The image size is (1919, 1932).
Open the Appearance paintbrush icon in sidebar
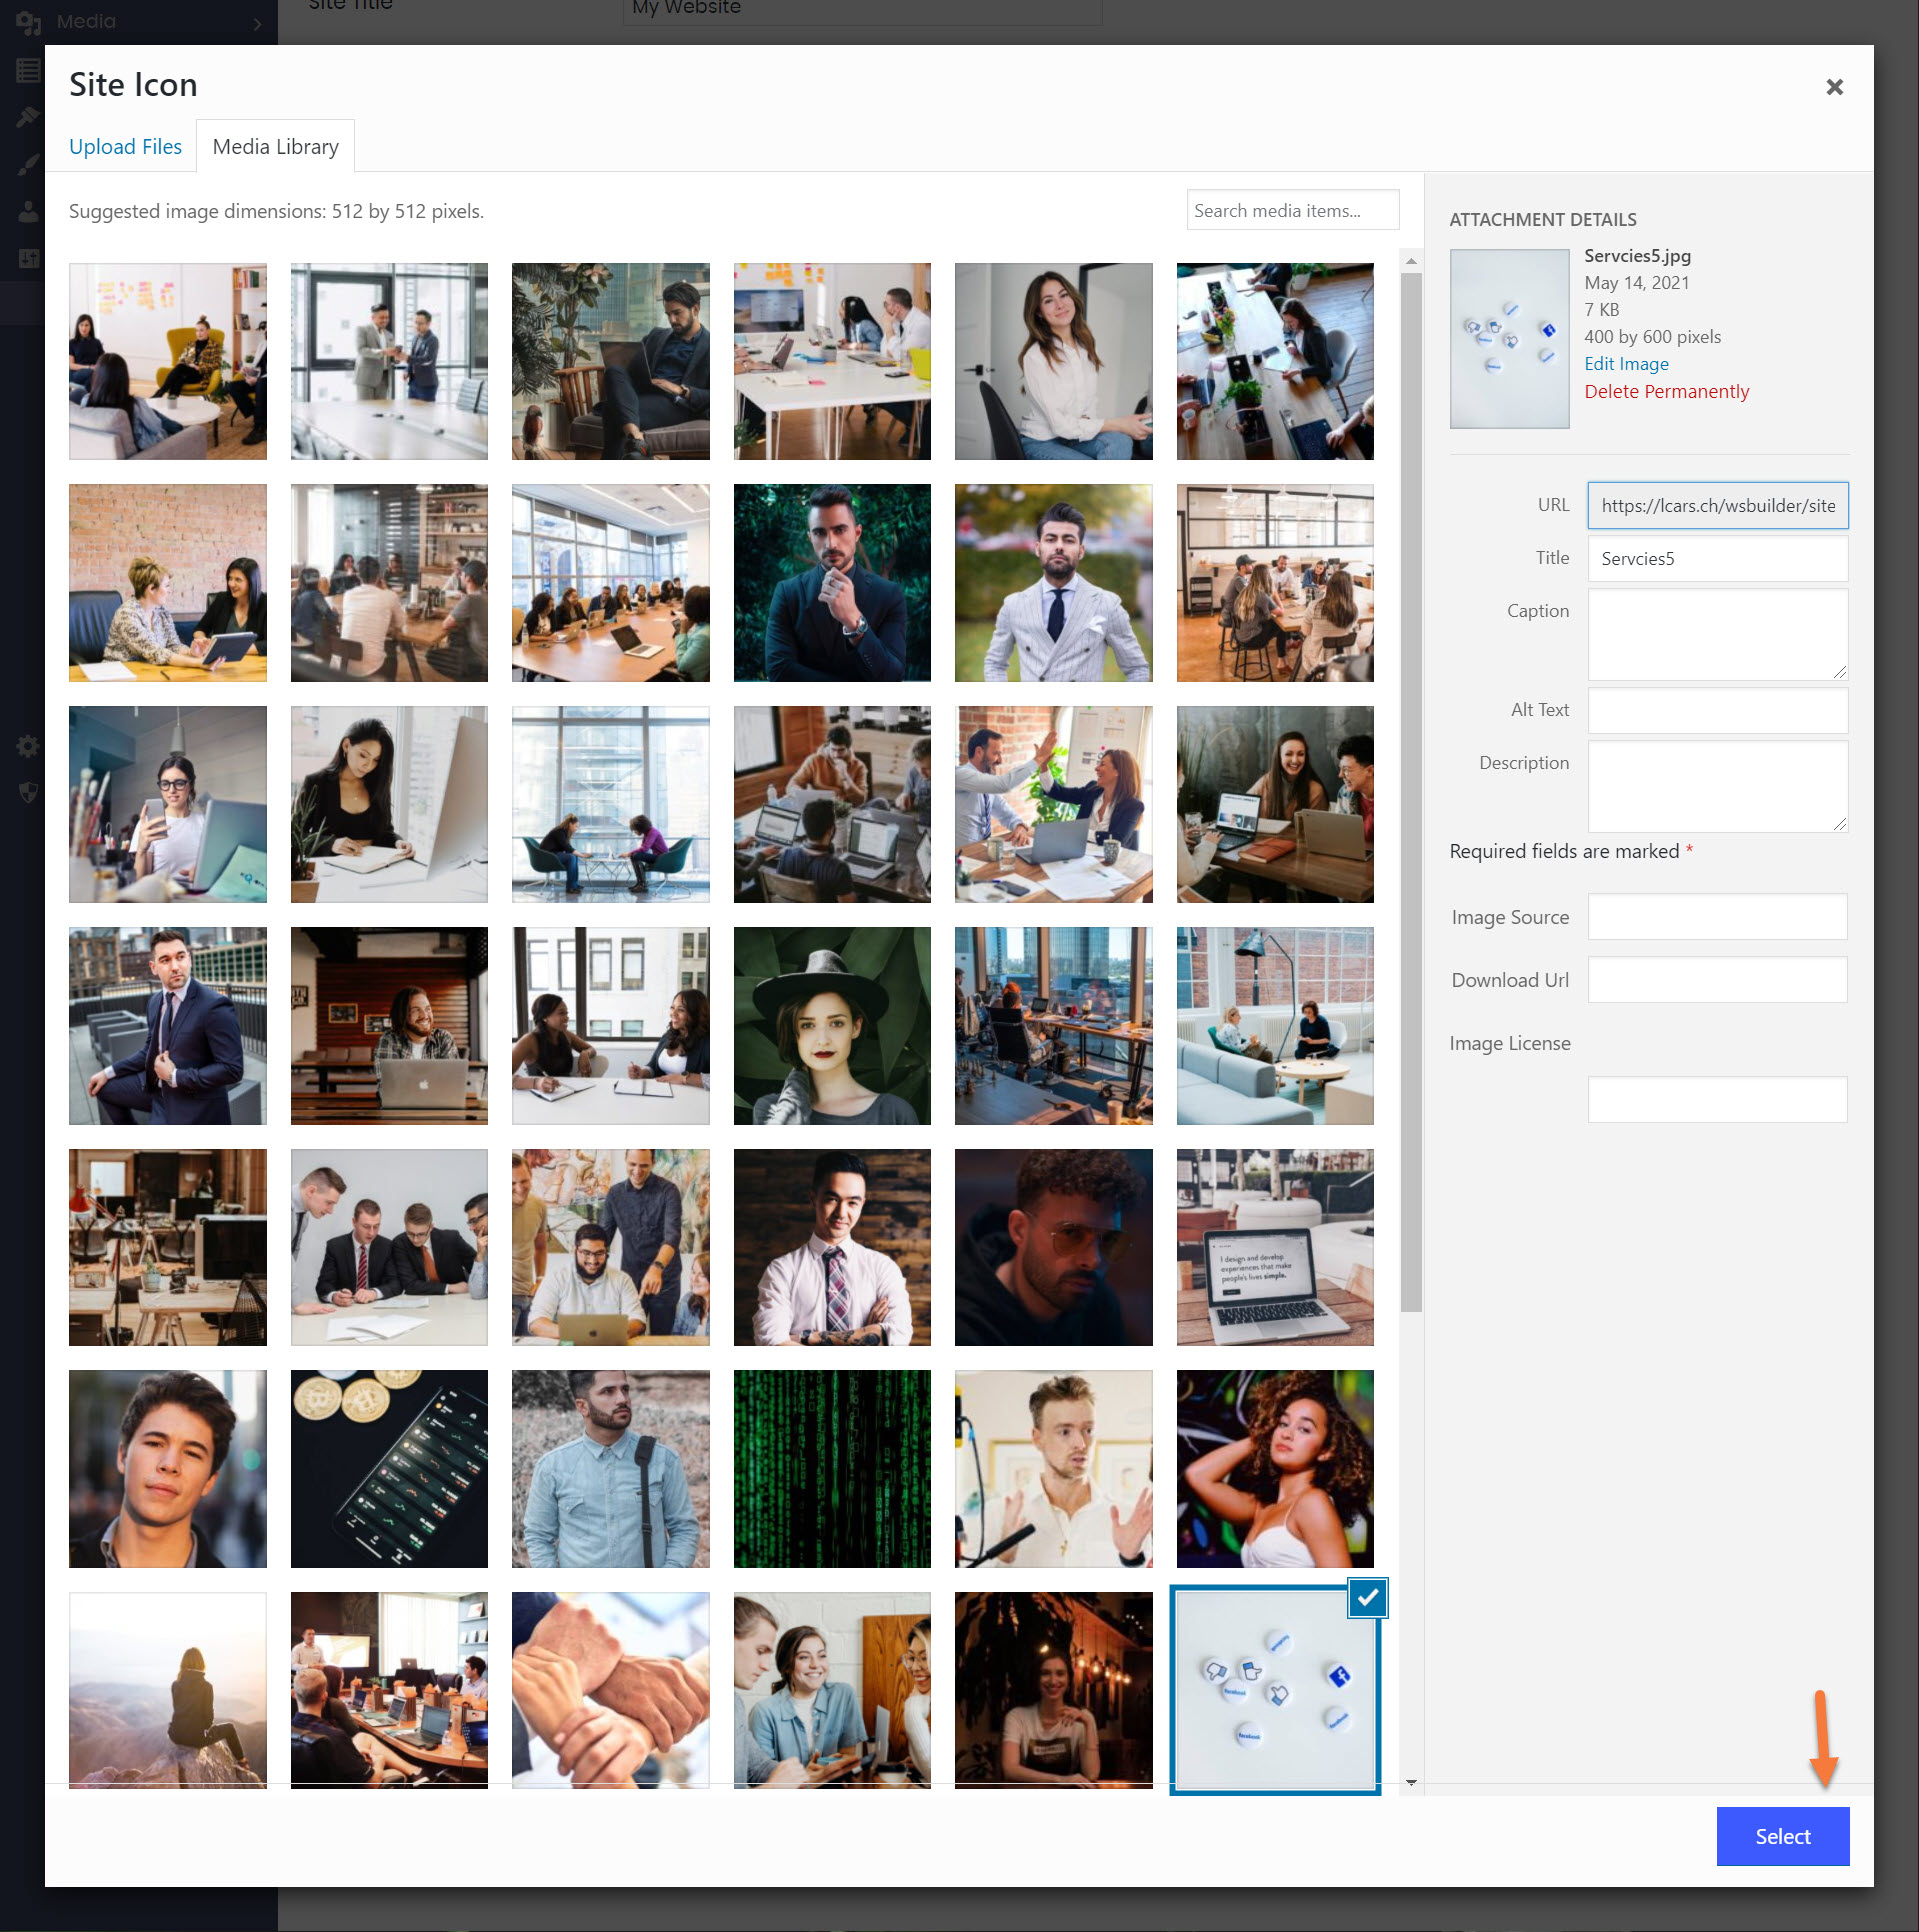click(28, 165)
